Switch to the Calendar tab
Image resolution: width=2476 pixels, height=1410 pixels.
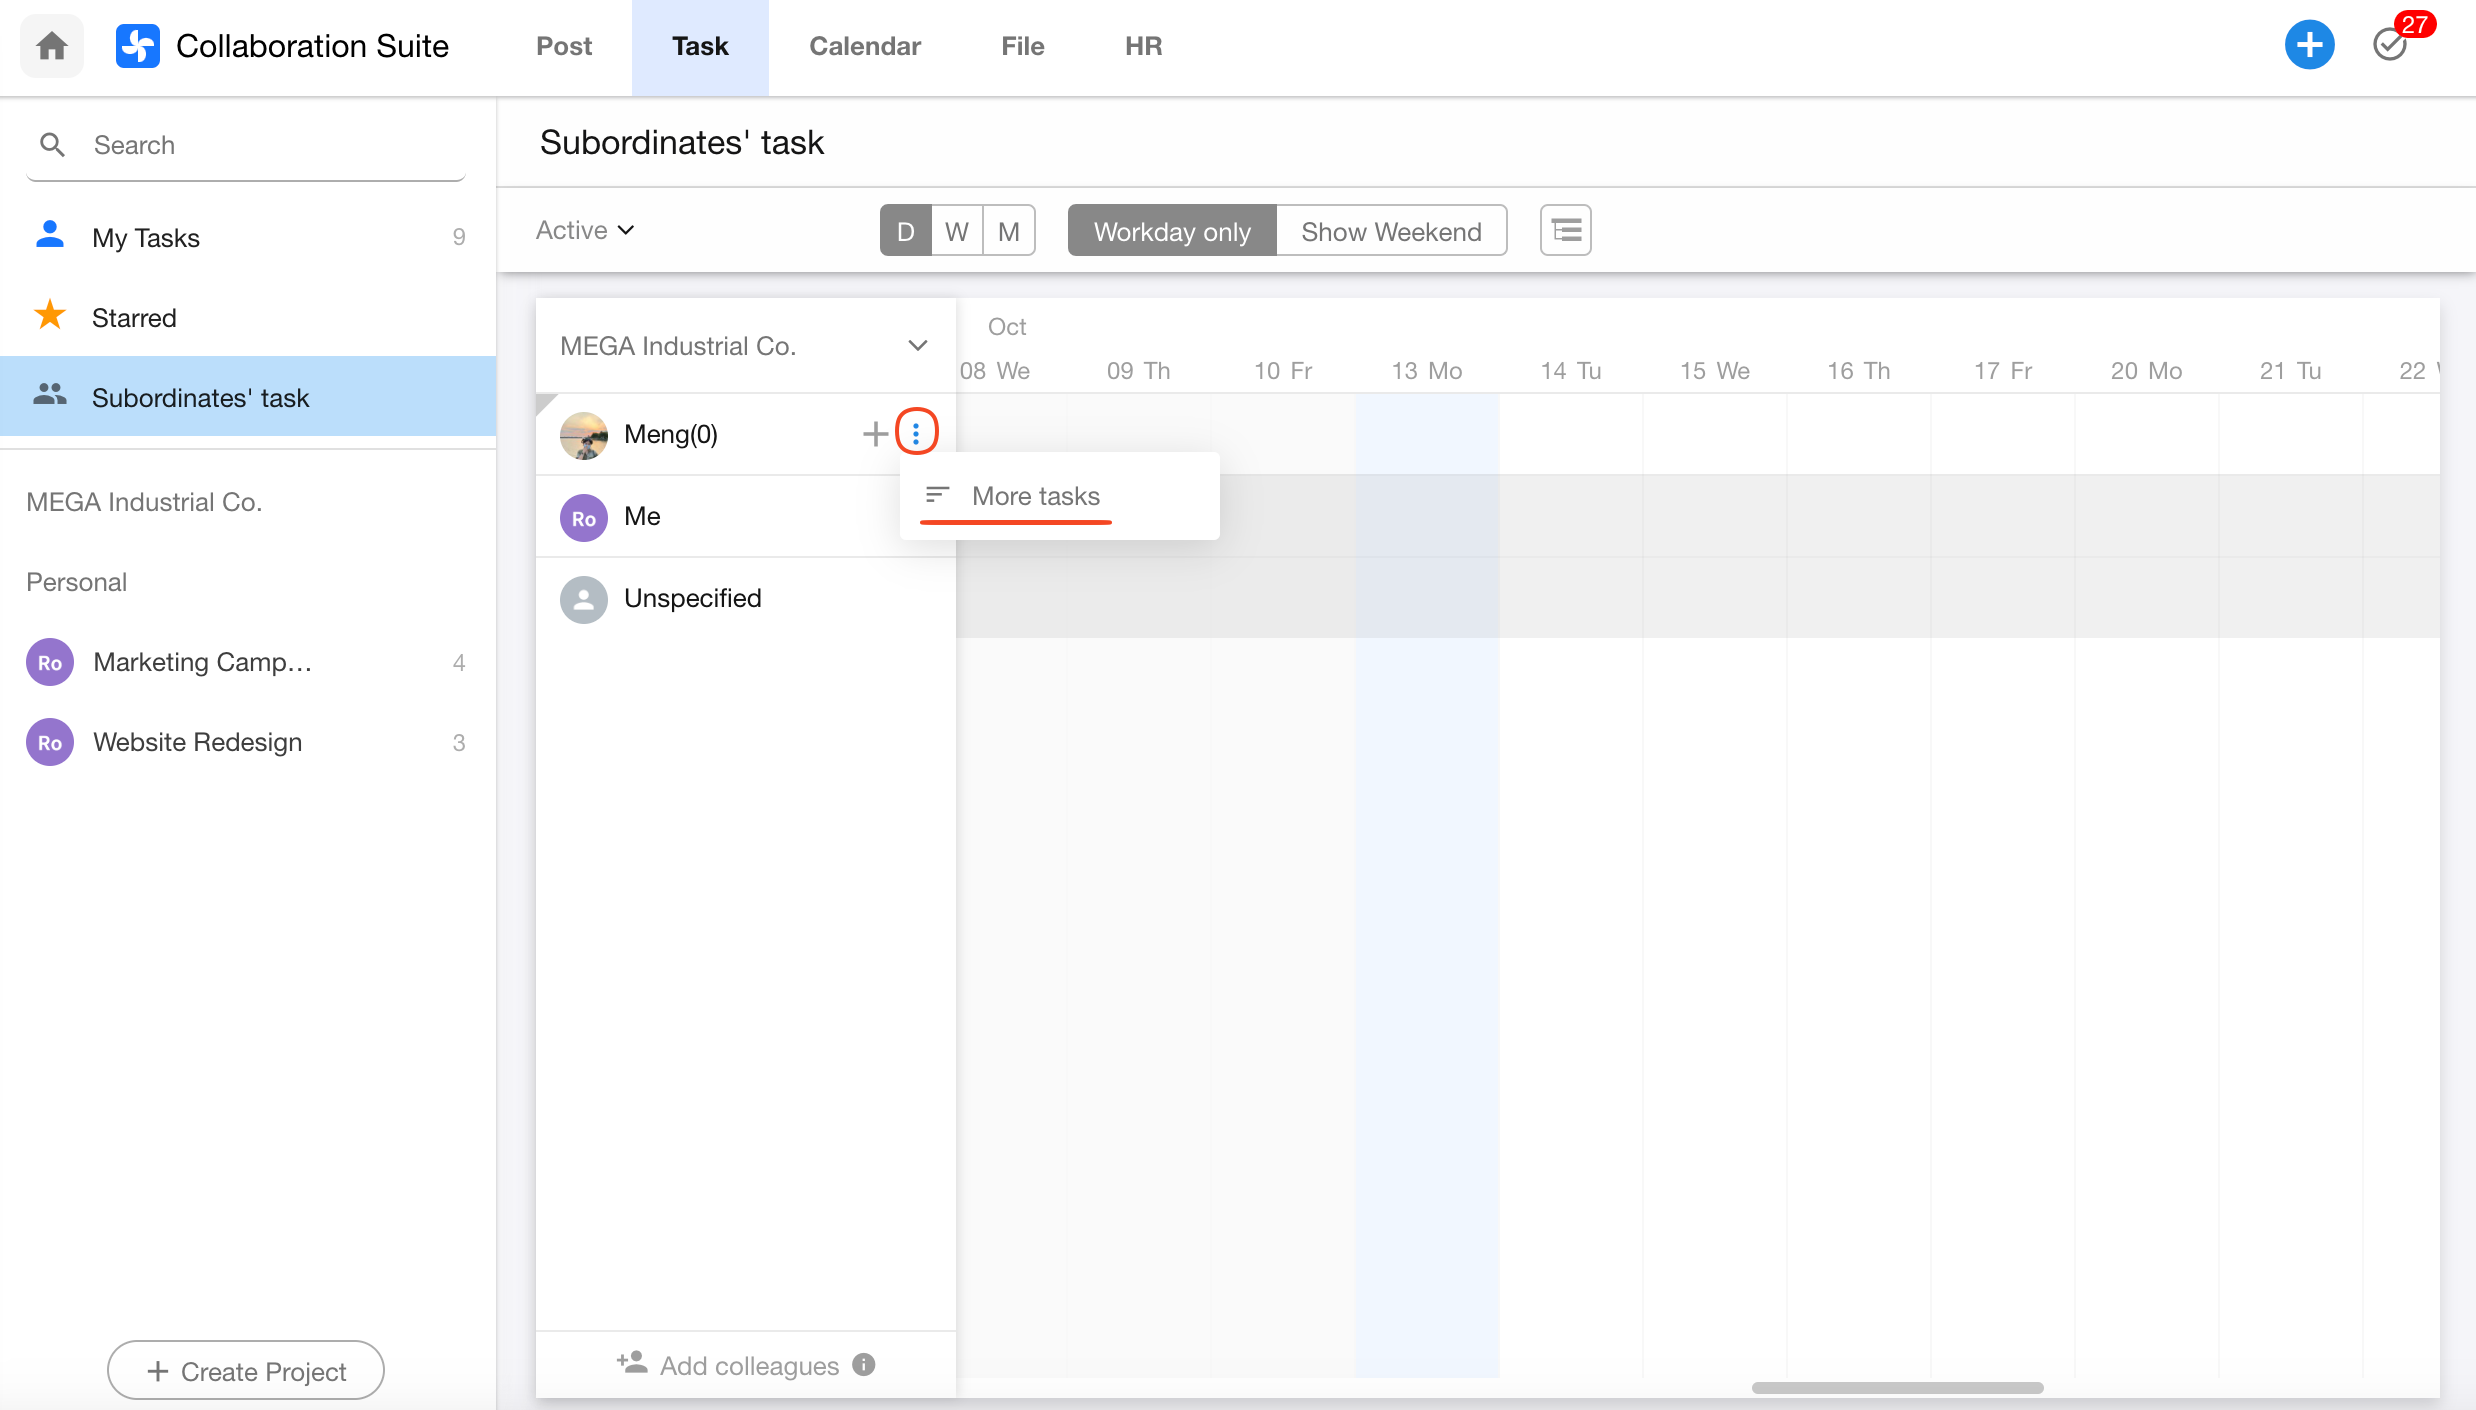[864, 46]
